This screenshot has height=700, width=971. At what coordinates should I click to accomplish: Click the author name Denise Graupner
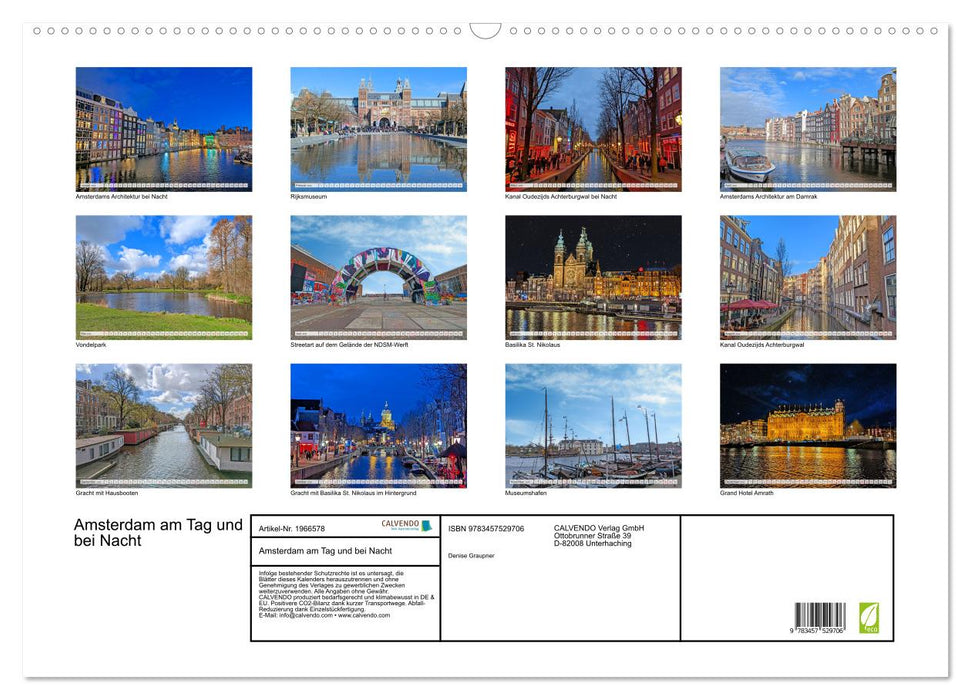coord(472,555)
